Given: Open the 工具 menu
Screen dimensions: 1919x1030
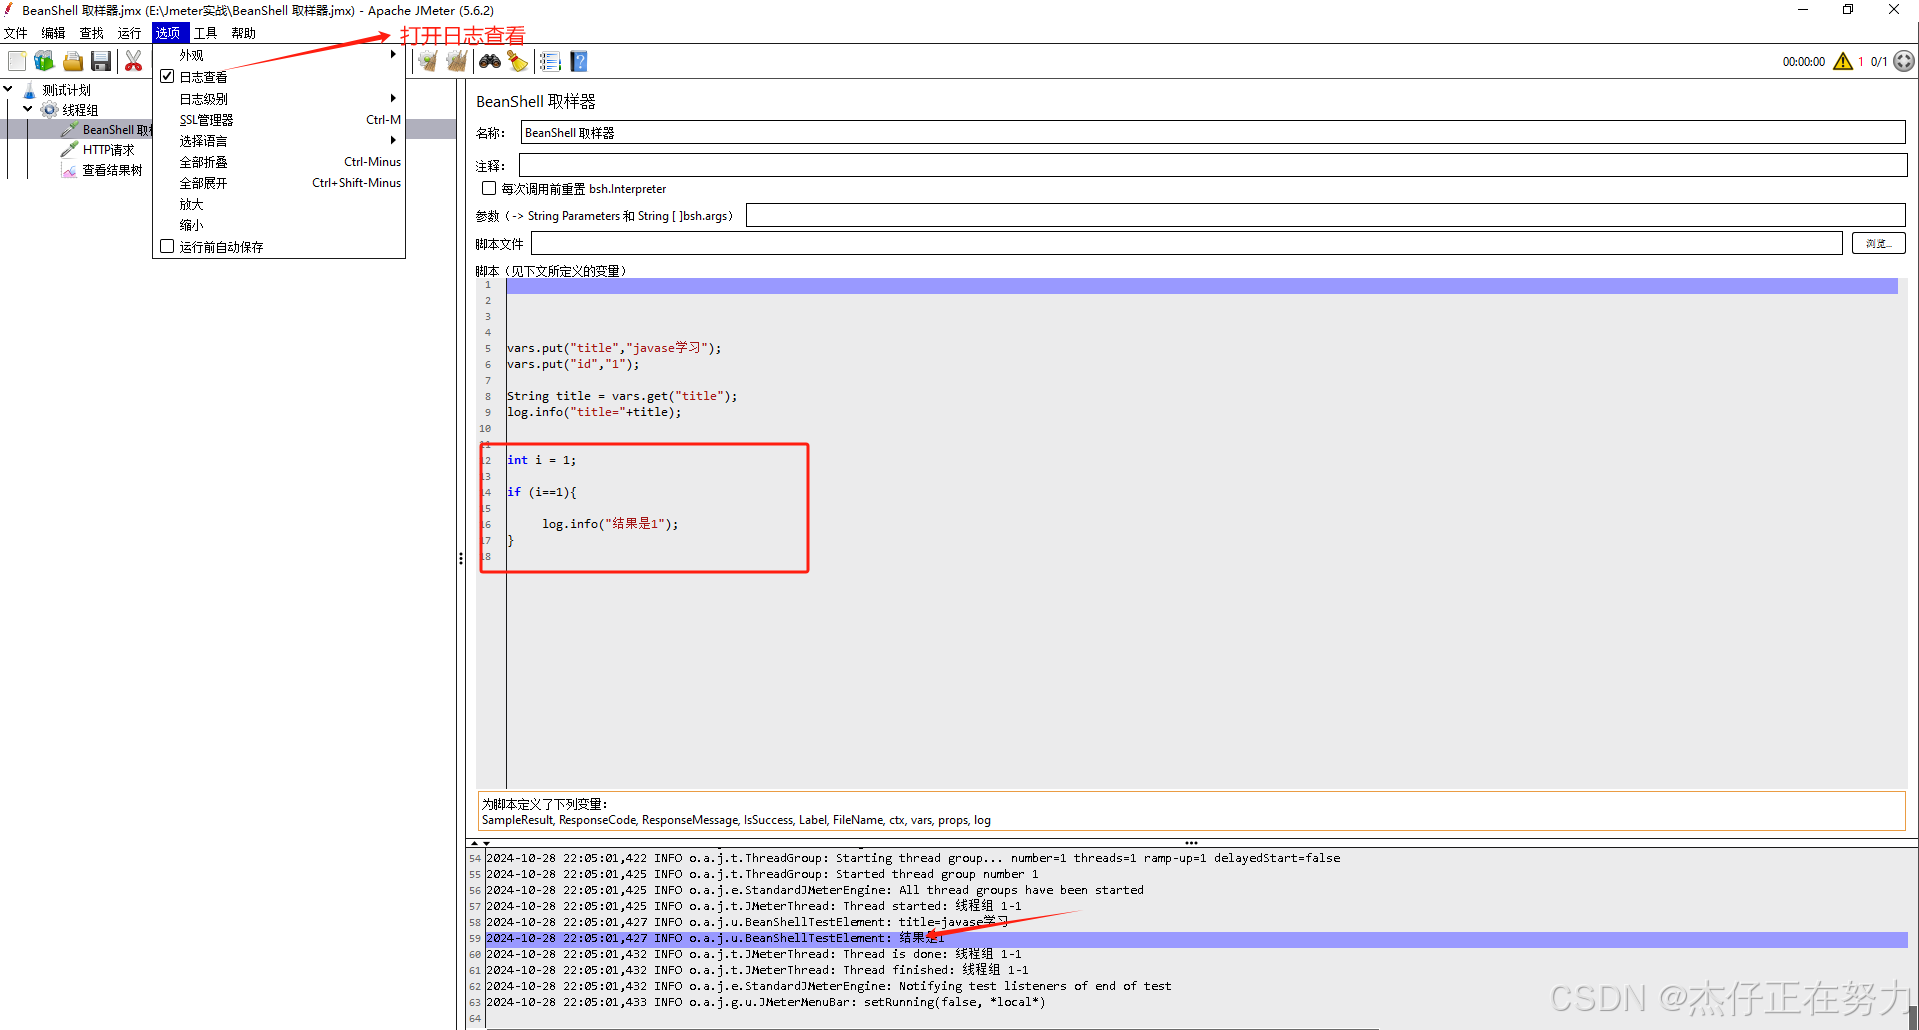Looking at the screenshot, I should point(206,33).
